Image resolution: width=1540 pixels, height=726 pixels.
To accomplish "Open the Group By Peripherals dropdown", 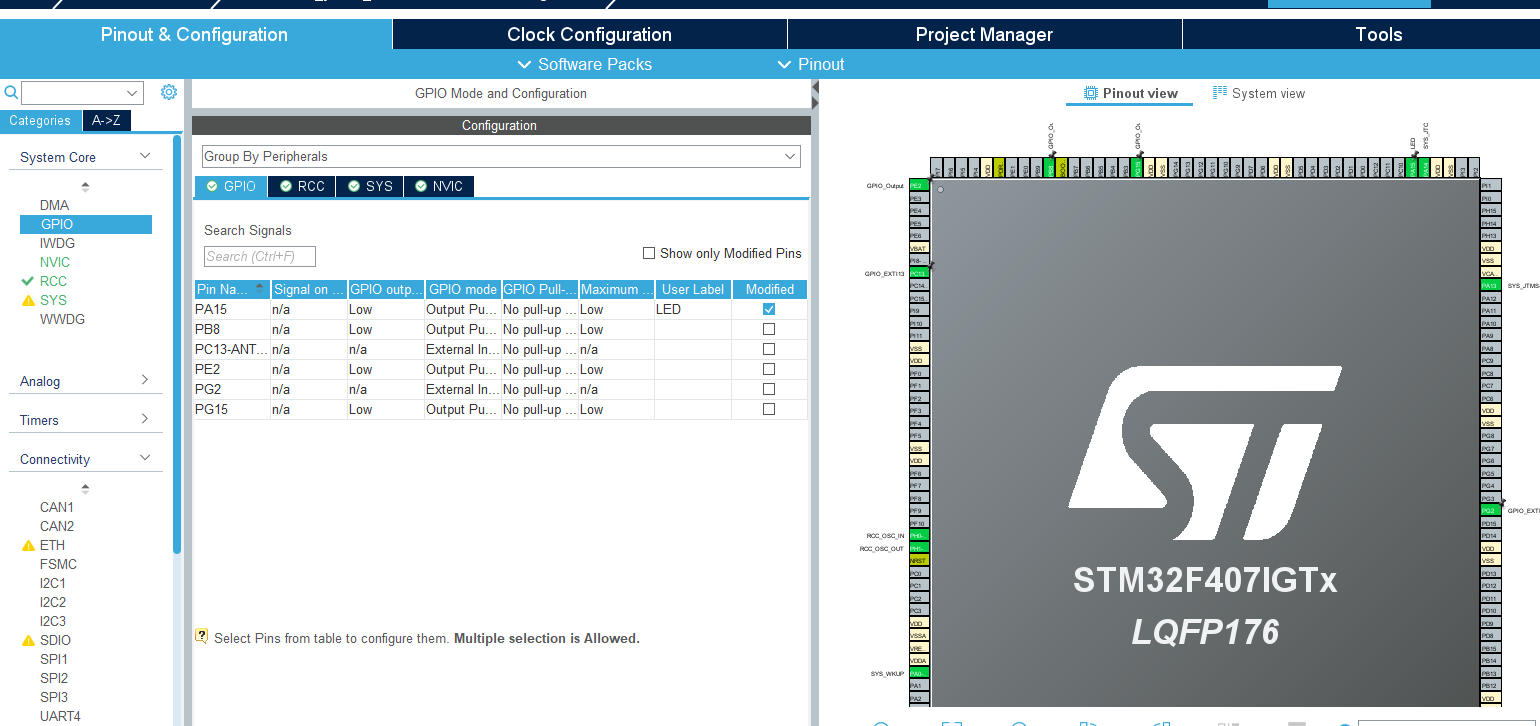I will 501,156.
